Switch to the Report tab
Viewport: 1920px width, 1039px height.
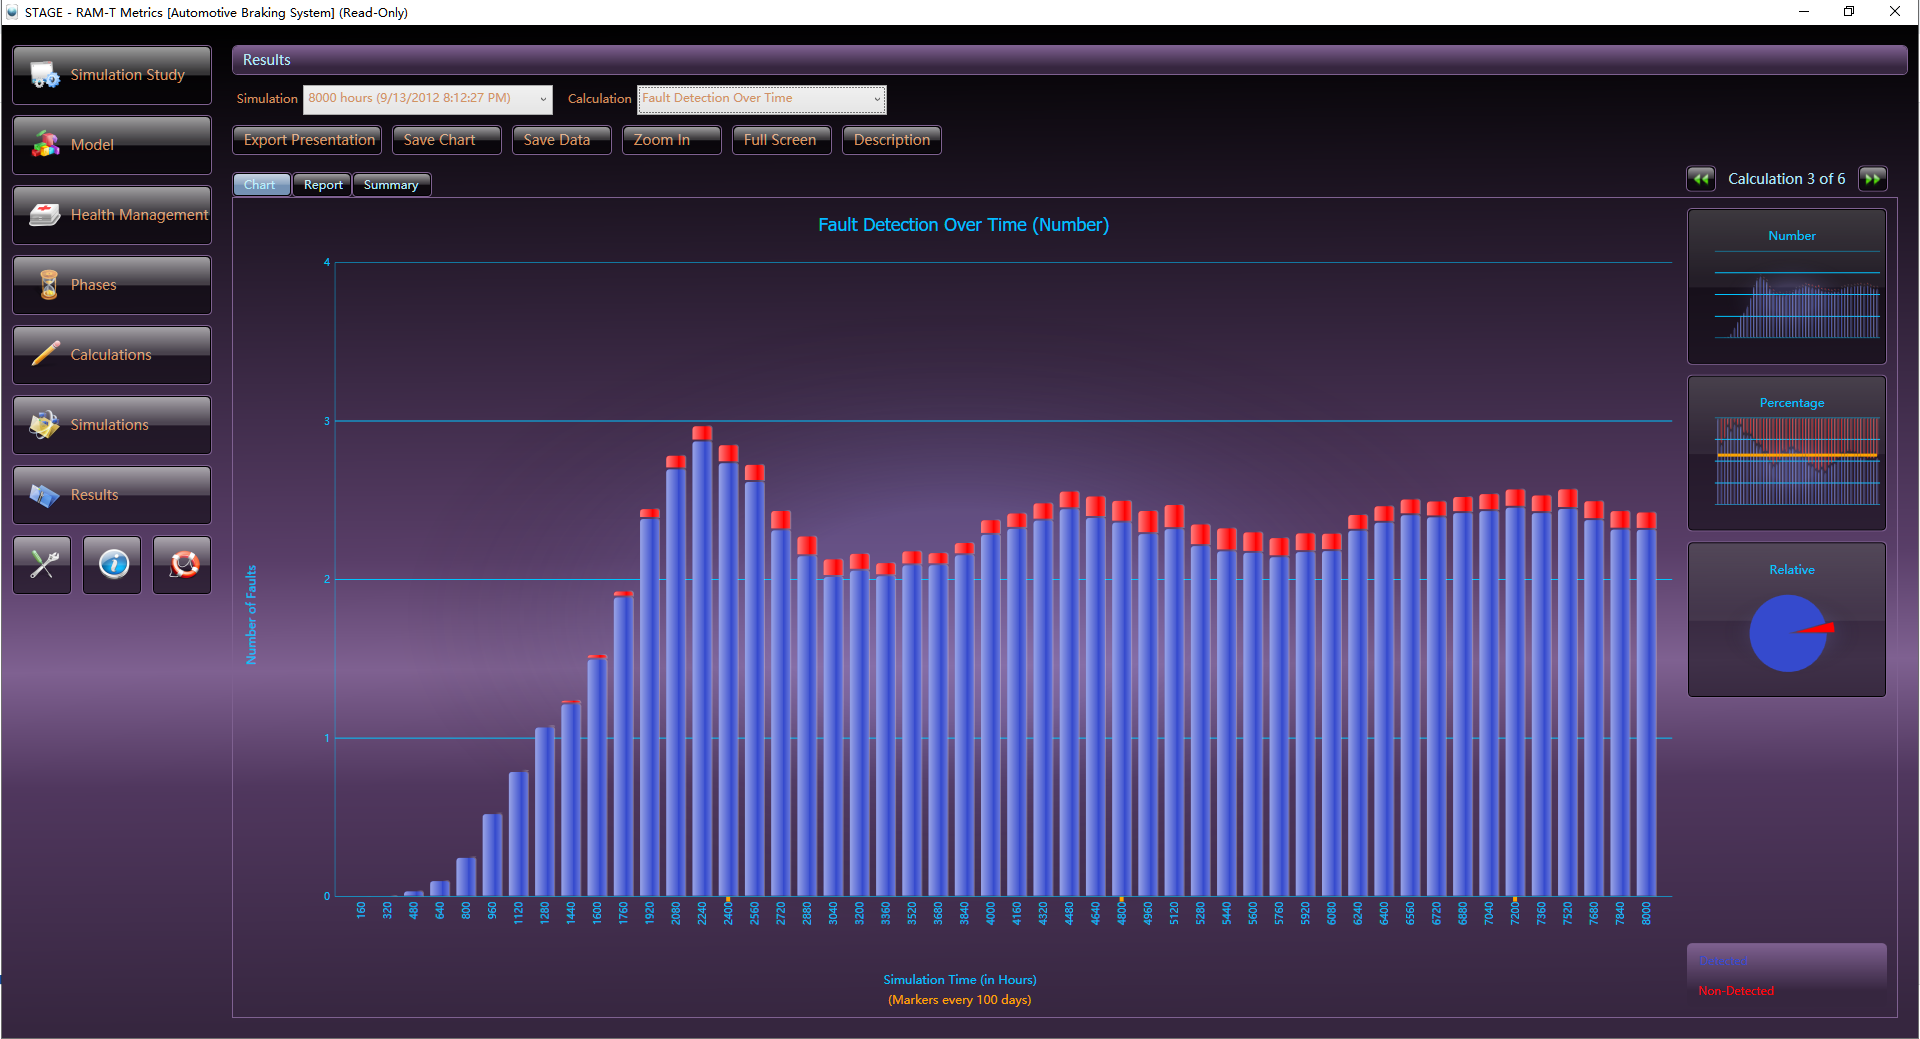(323, 185)
